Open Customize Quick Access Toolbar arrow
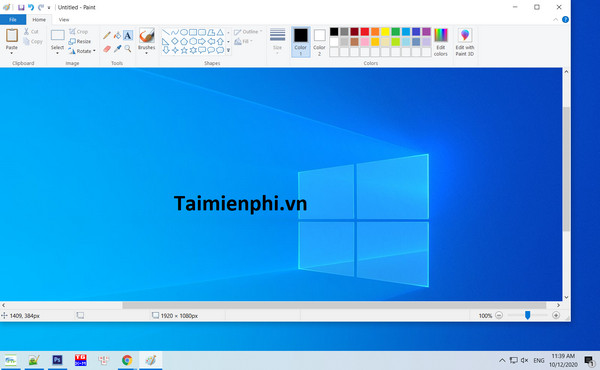 49,8
